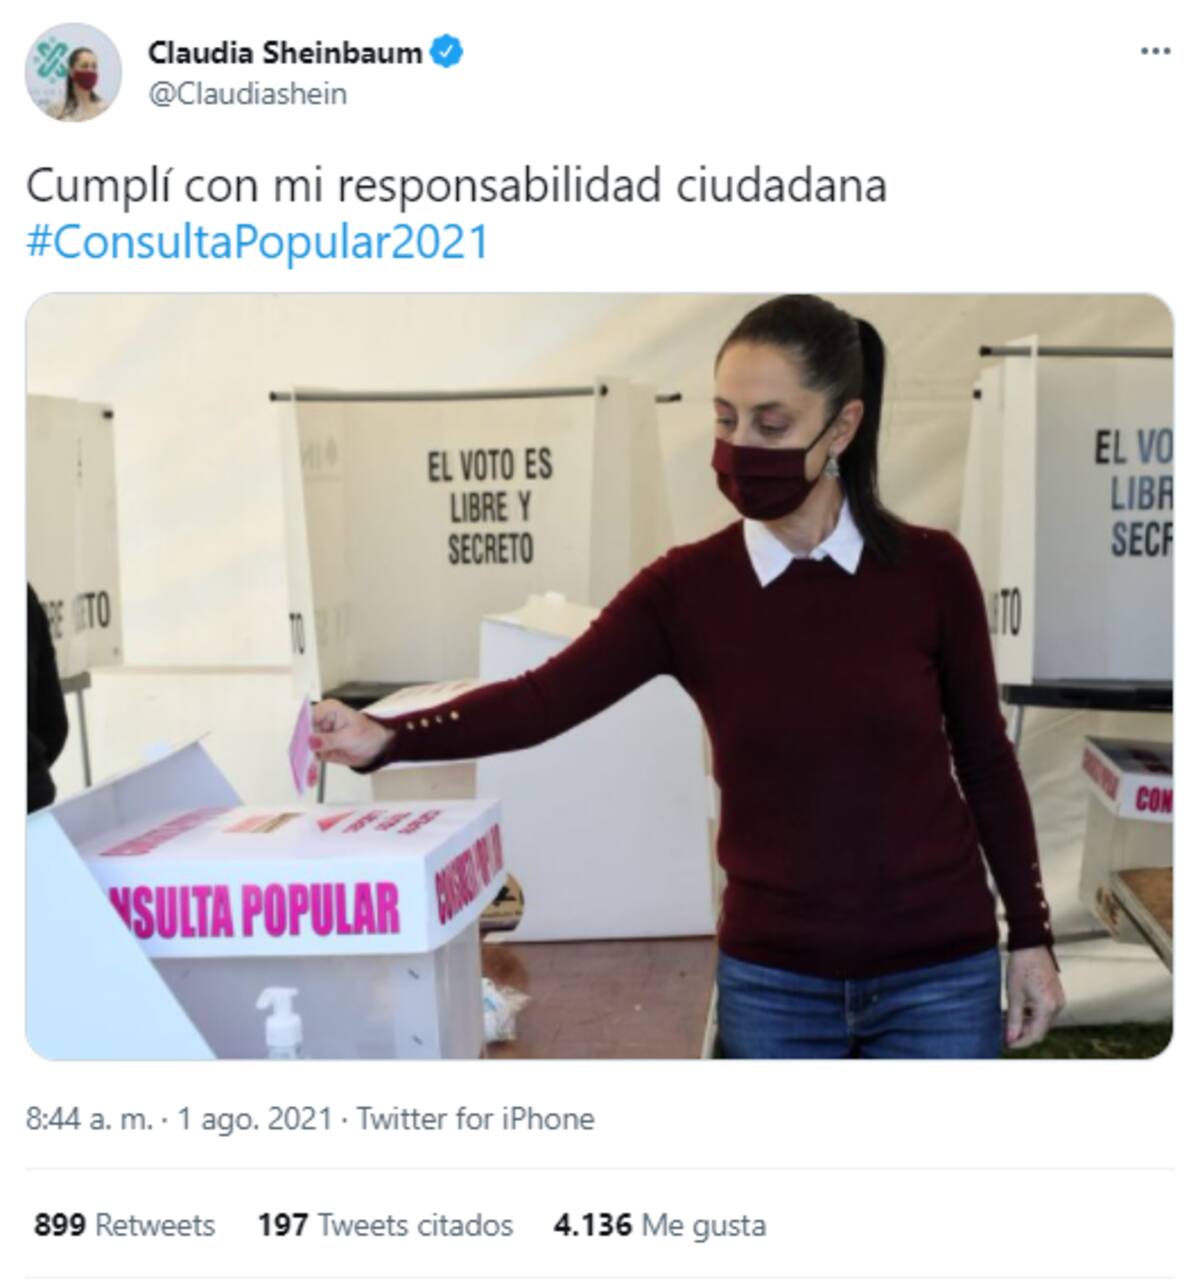This screenshot has height=1281, width=1200.
Task: Select the tweet text about responsabilidad ciudadana
Action: 456,186
